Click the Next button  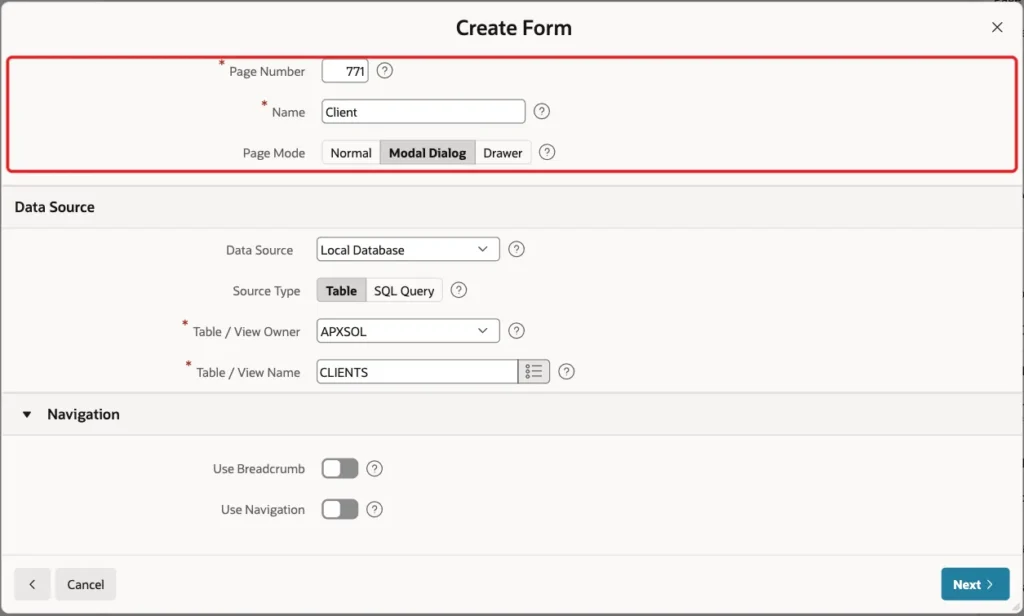tap(975, 585)
